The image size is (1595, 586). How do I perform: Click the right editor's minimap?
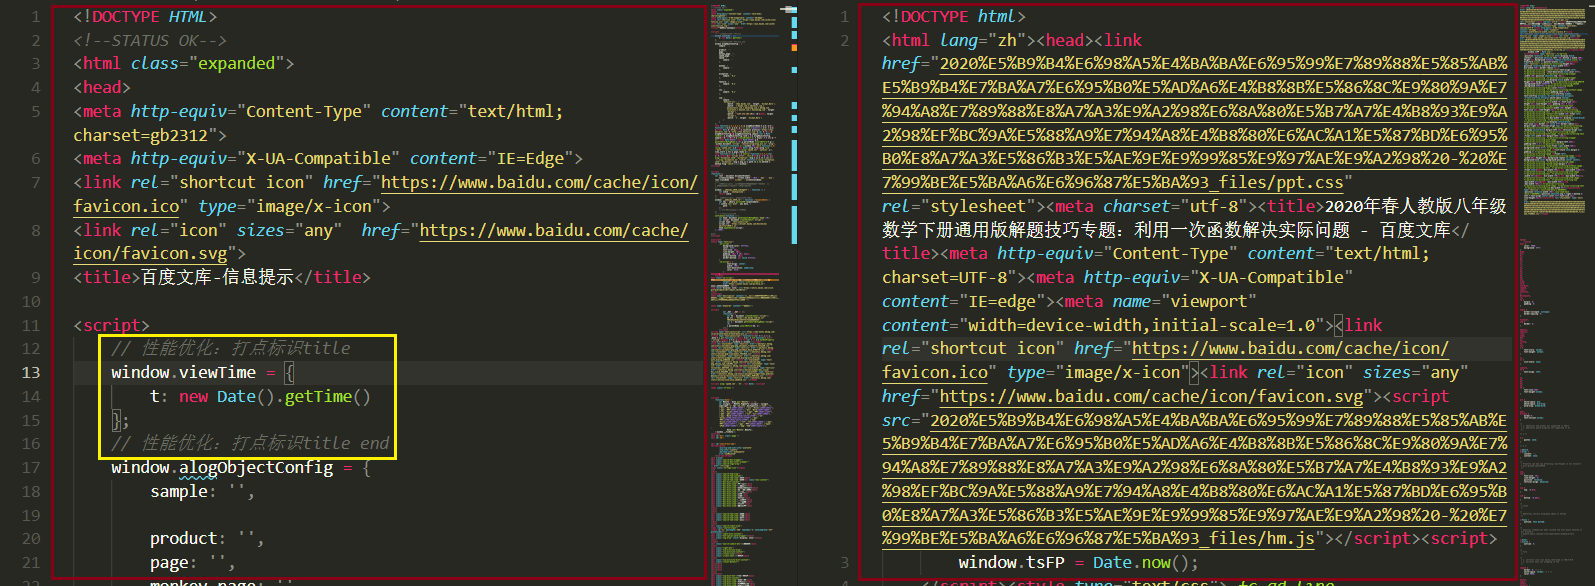point(1555,293)
